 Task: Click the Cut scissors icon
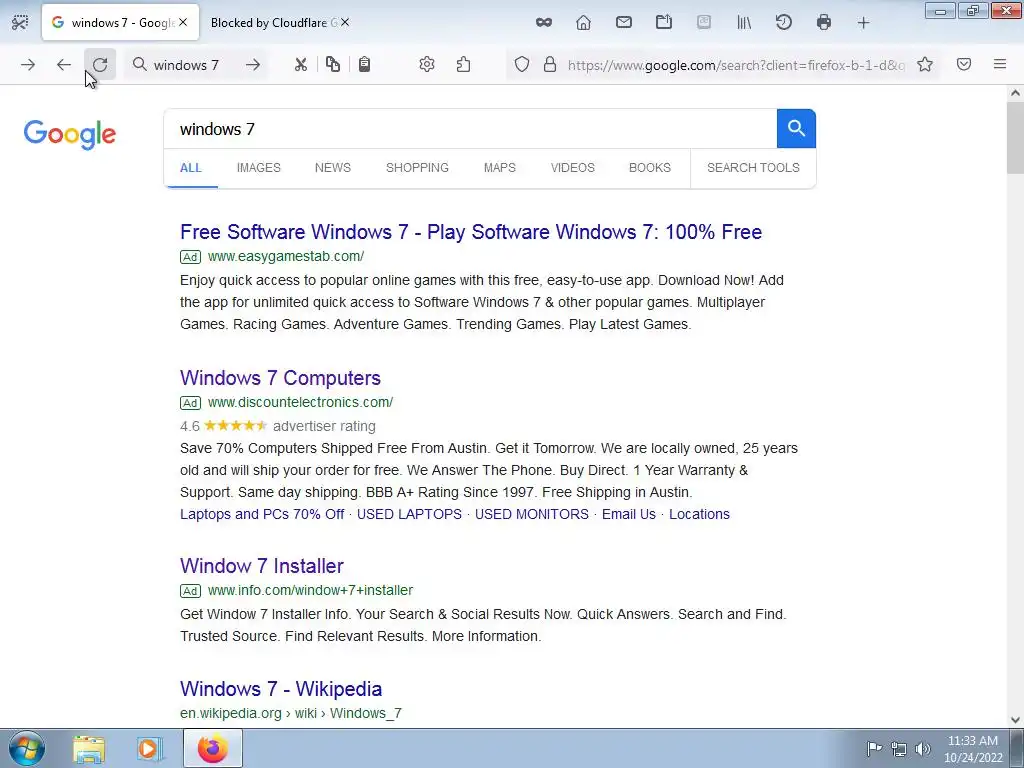[x=300, y=65]
